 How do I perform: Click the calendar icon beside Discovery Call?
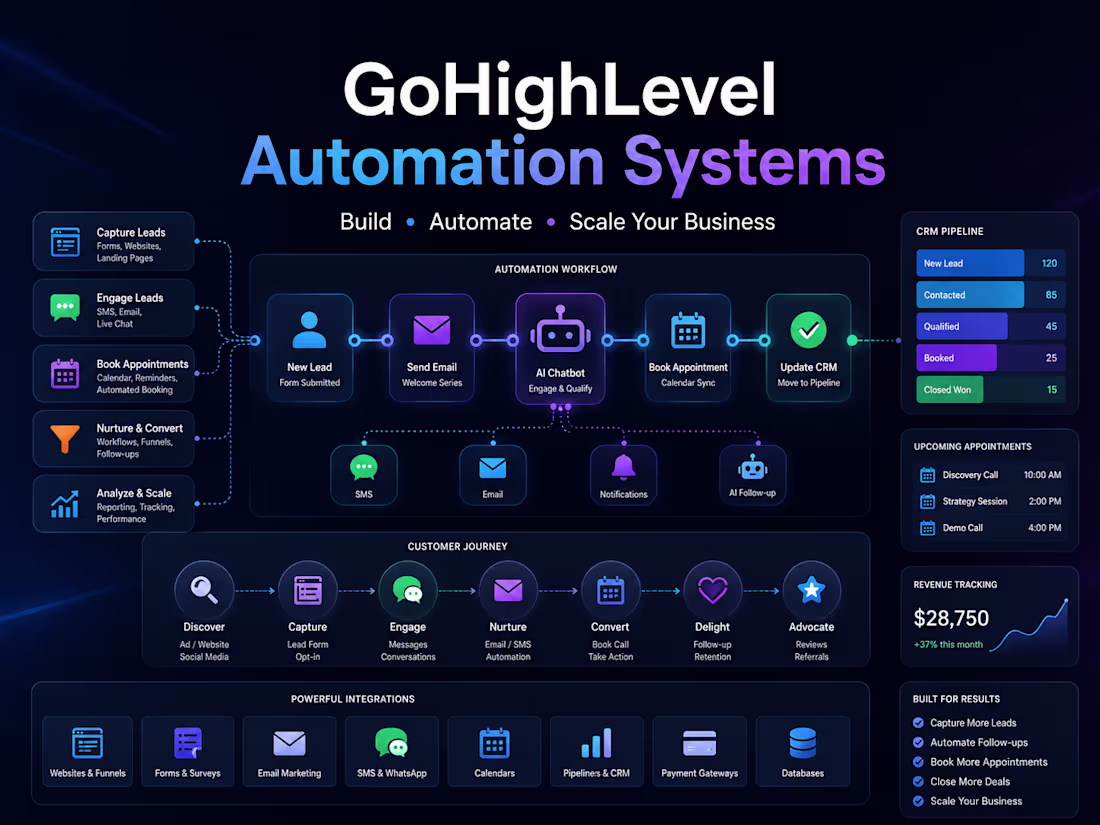coord(927,475)
